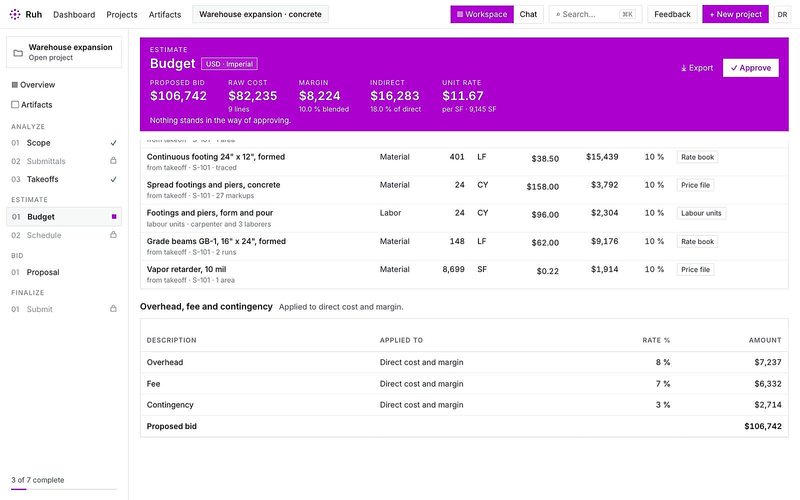Click the $158.00 unit rate cell
The height and width of the screenshot is (500, 800).
[x=542, y=187]
